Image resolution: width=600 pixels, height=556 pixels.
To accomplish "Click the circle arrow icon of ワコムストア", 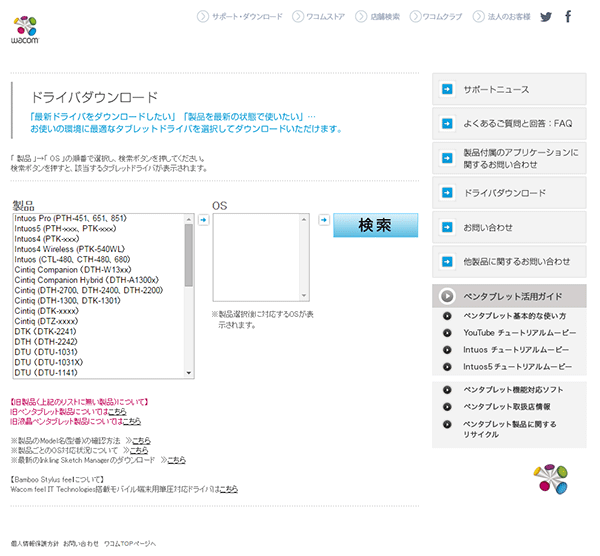I will [x=298, y=16].
